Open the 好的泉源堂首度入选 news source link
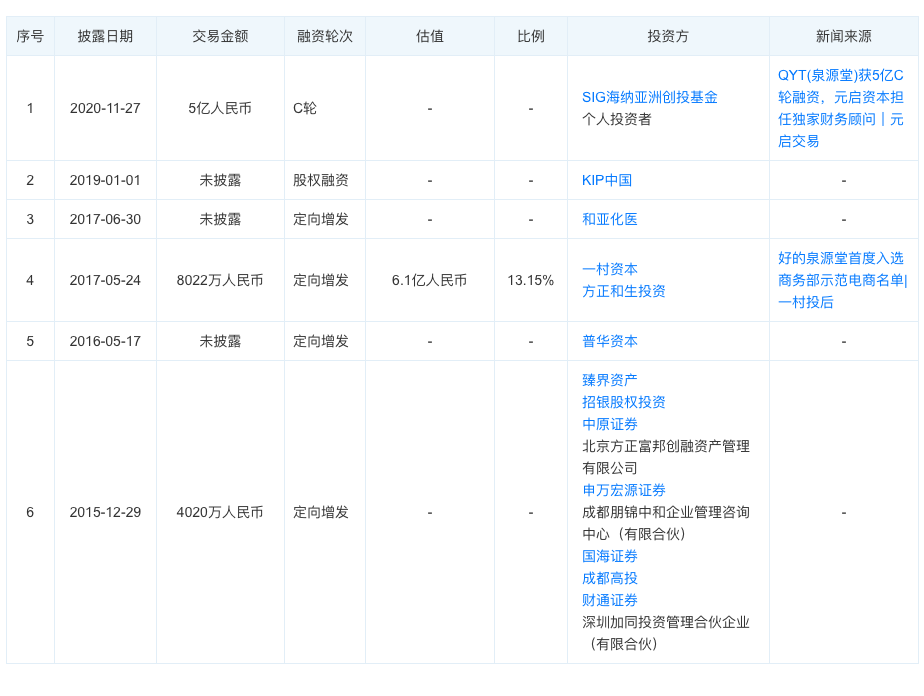 tap(842, 280)
